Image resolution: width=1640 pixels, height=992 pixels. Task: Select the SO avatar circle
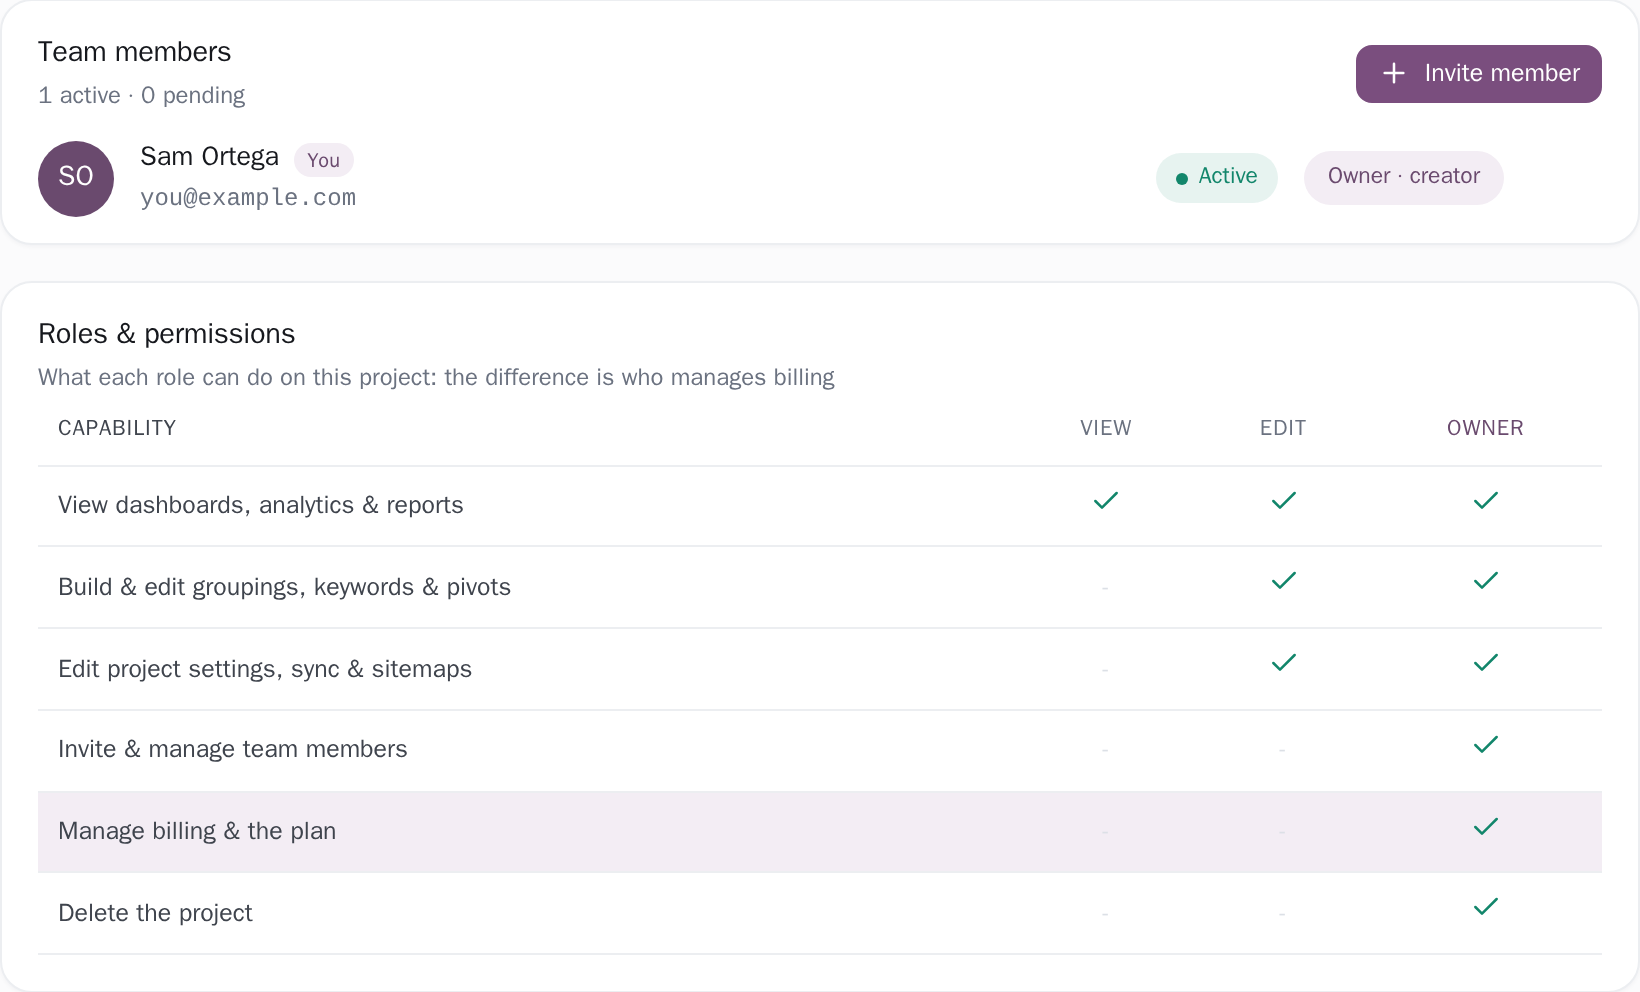tap(76, 178)
